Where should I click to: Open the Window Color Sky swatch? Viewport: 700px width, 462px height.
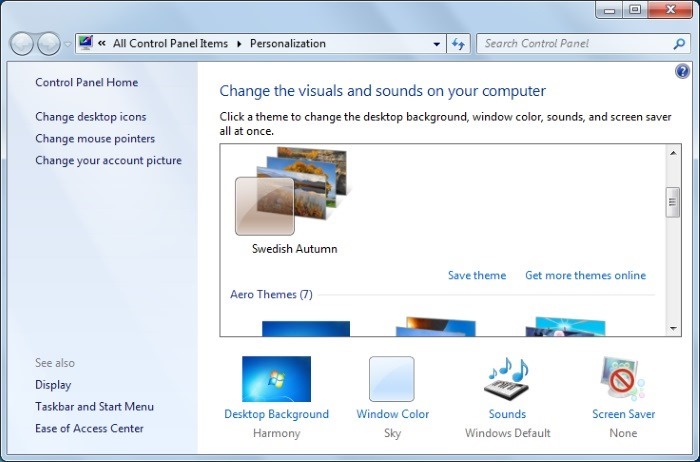pos(392,379)
